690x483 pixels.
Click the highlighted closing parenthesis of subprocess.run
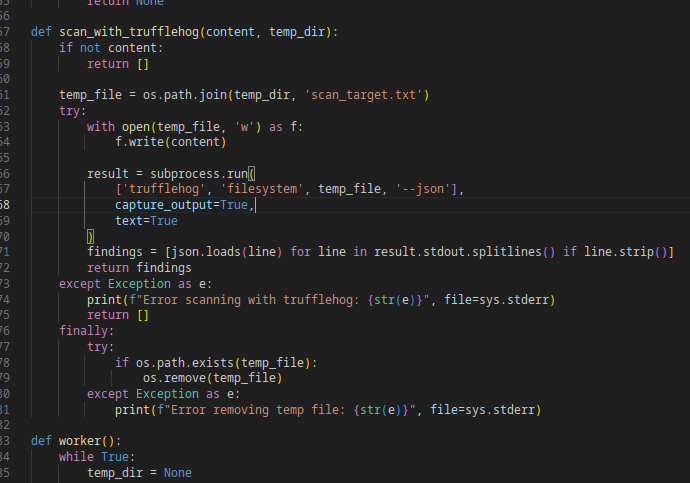(90, 237)
